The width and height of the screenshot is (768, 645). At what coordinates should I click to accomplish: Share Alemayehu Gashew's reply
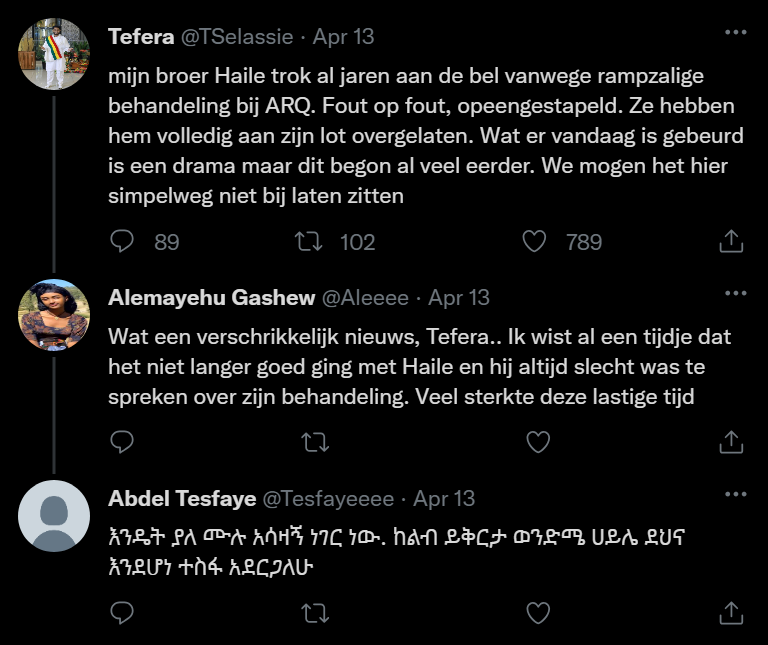(731, 441)
